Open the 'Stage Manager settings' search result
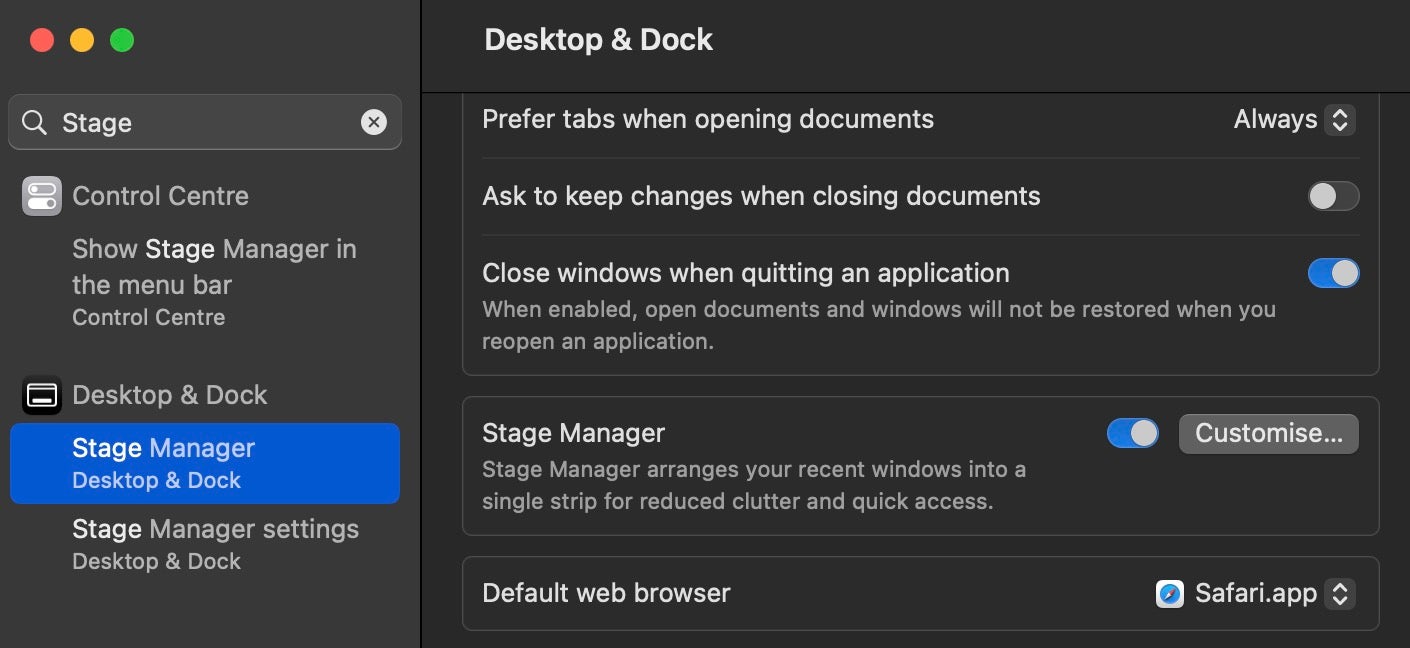 [214, 544]
